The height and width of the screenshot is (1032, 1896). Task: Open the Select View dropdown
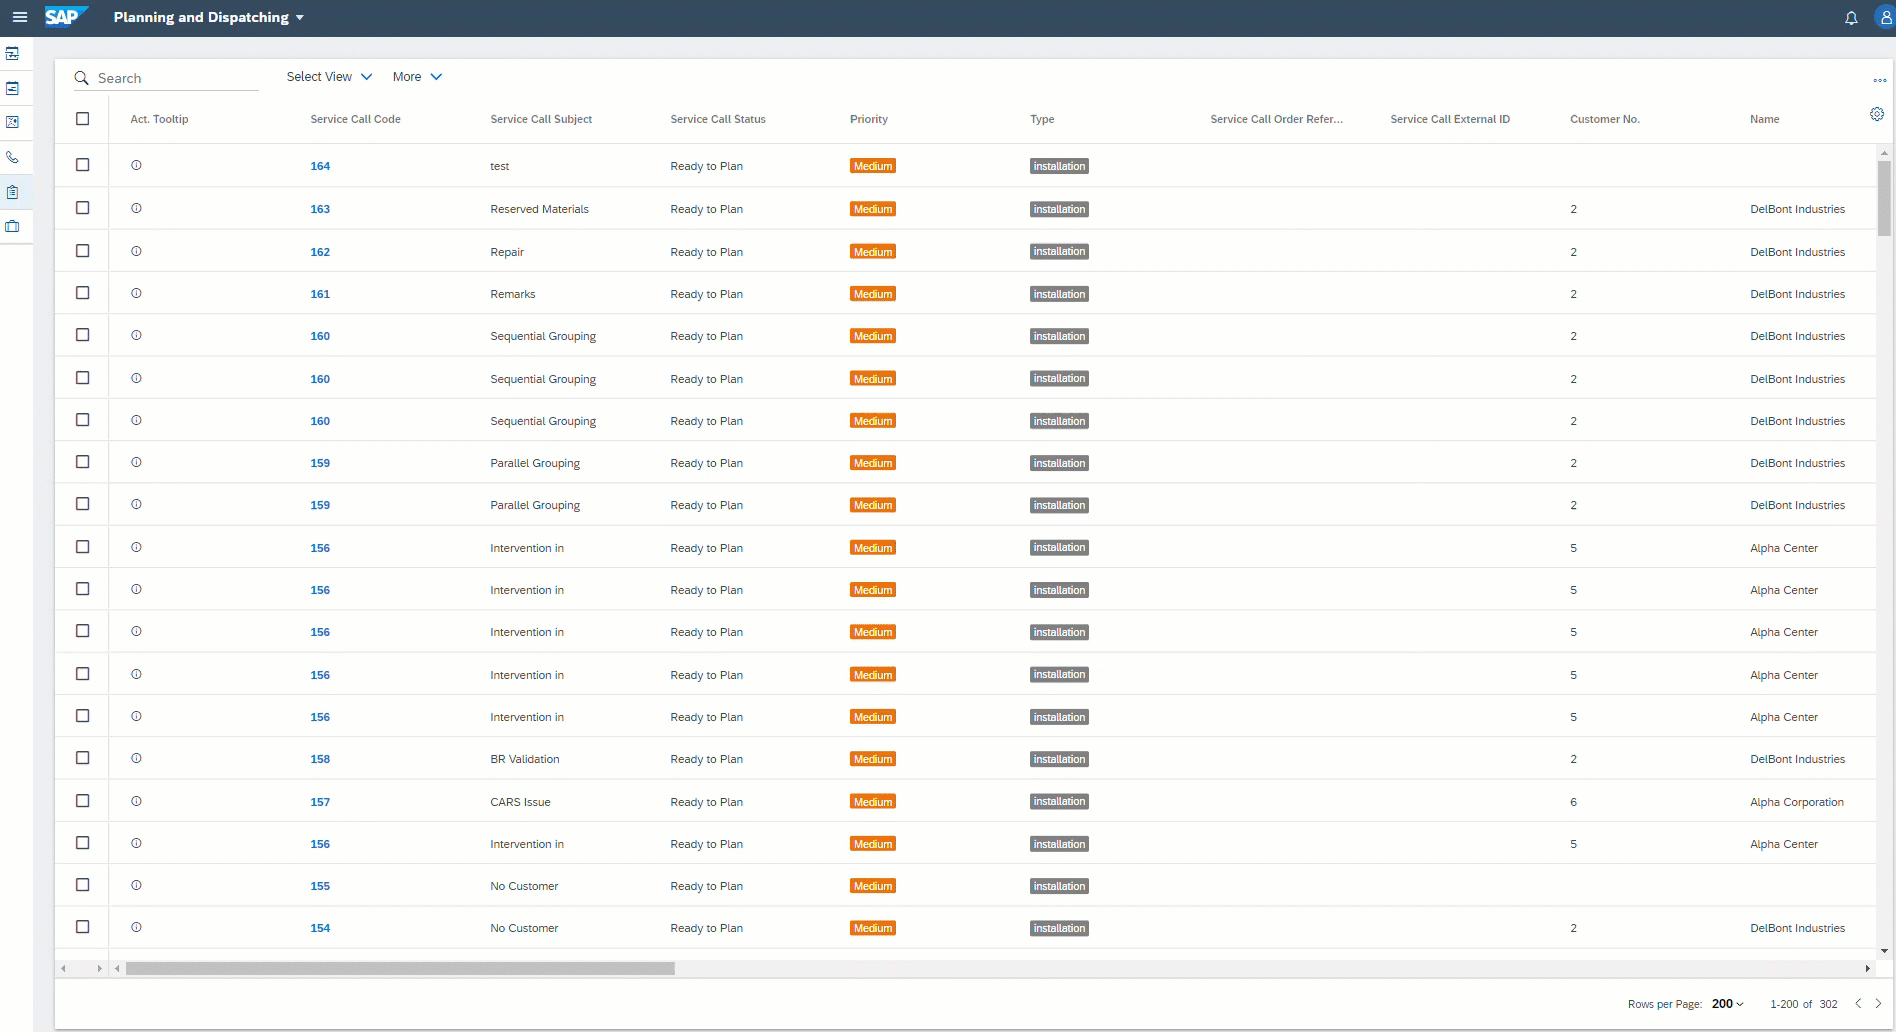(329, 77)
